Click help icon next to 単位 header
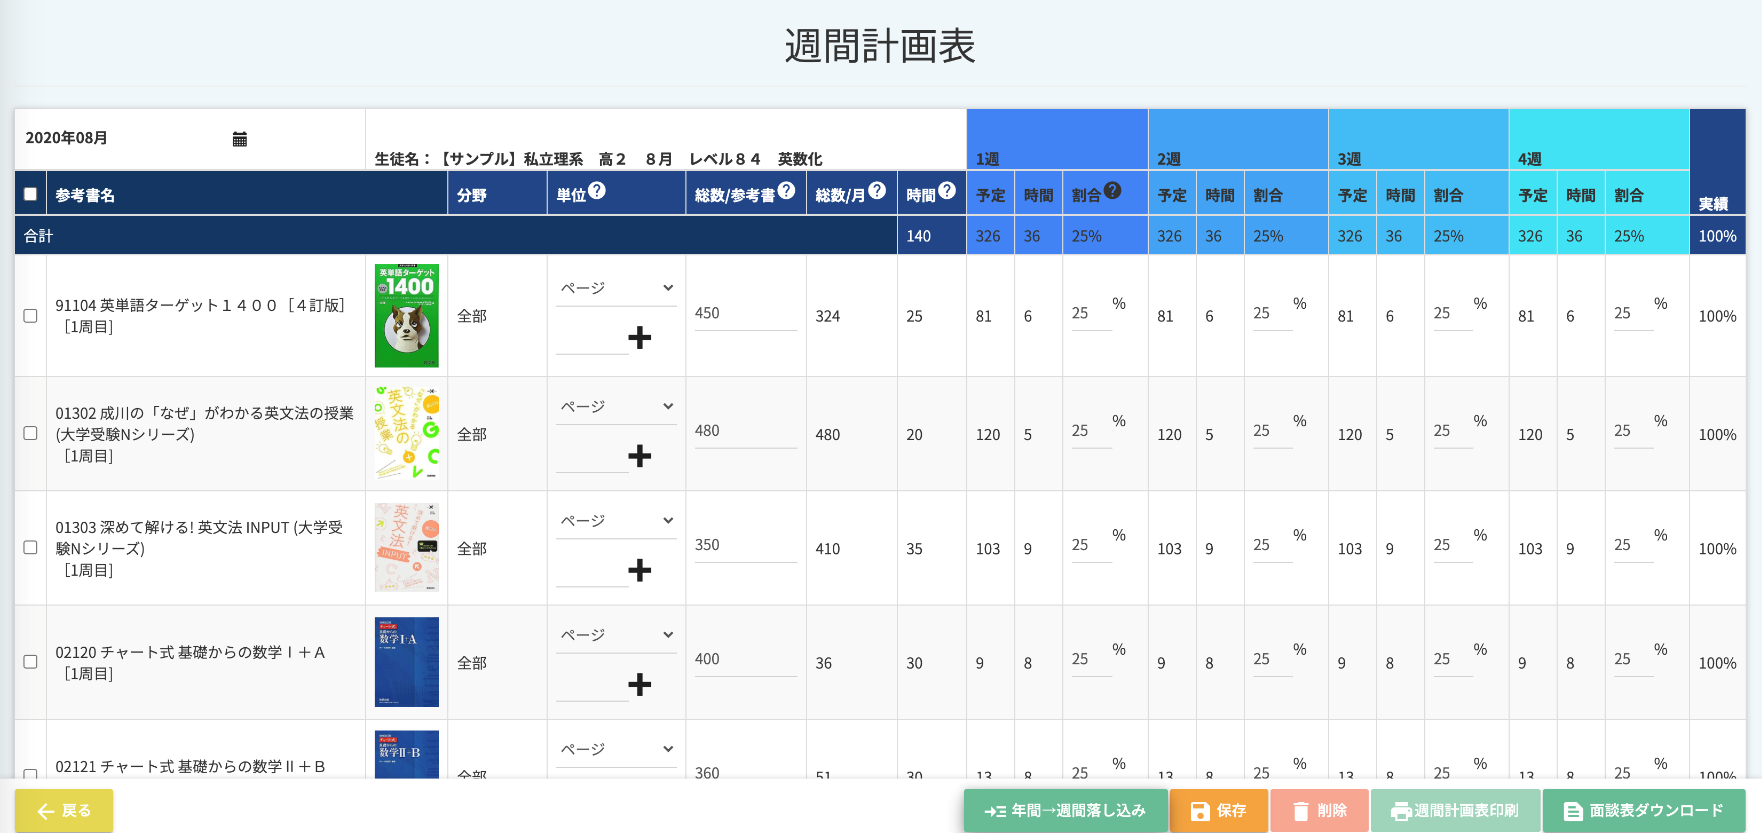 [597, 190]
